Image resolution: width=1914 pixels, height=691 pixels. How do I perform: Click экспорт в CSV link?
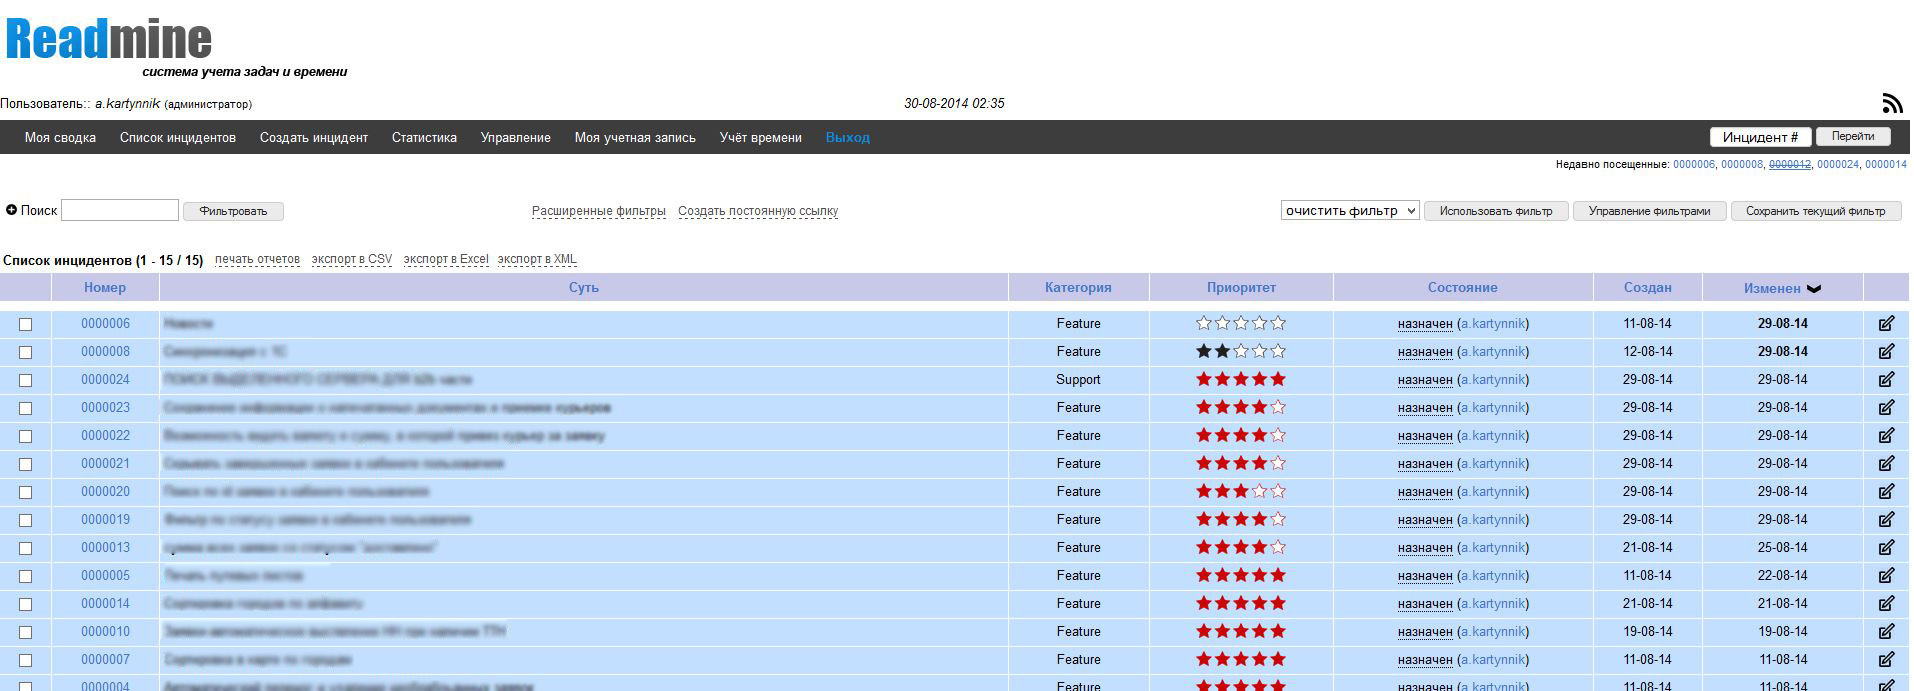pos(352,259)
